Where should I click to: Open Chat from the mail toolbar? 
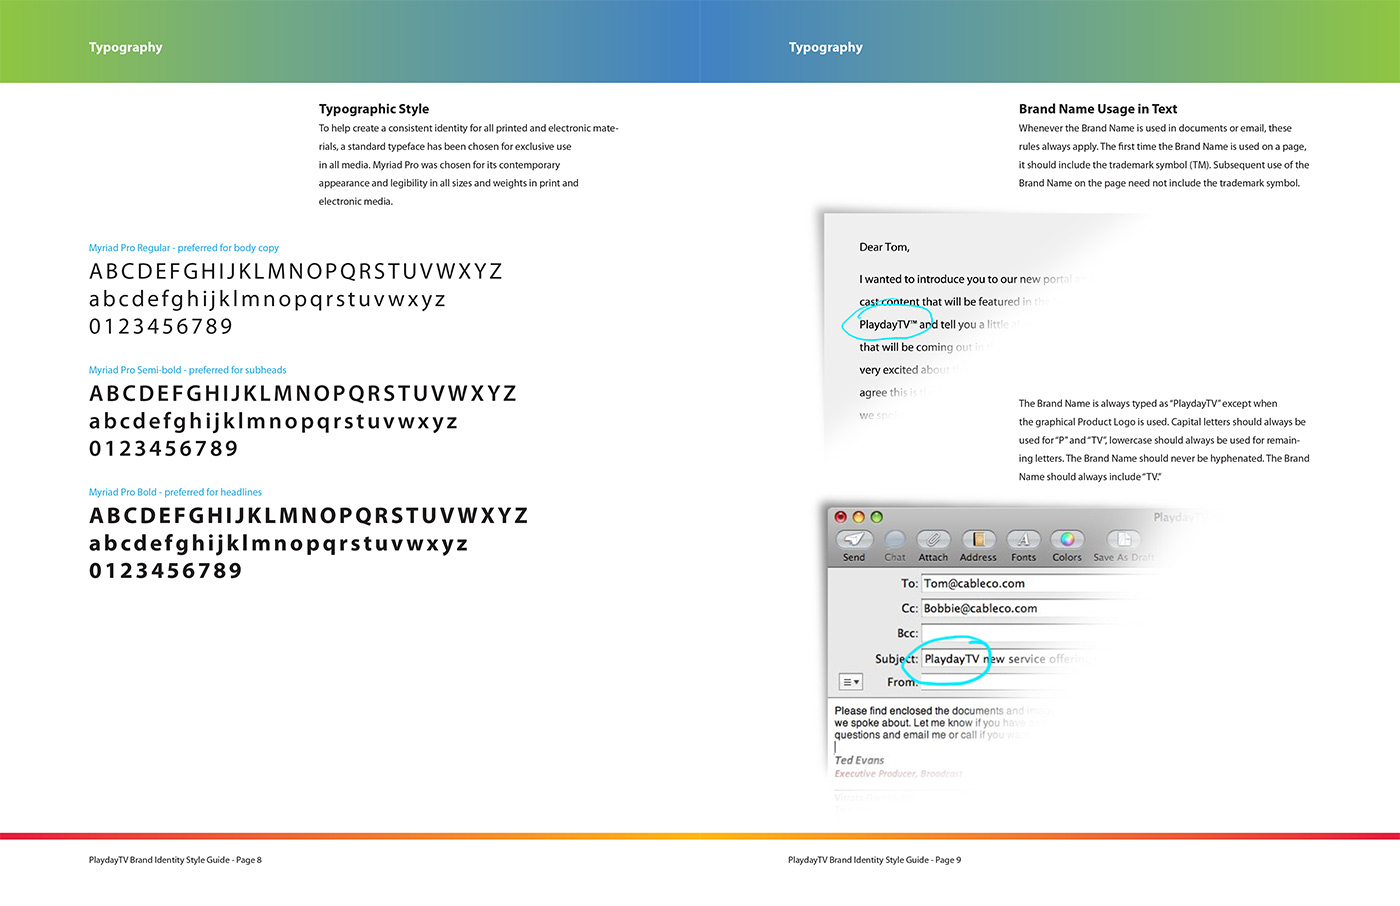point(895,540)
